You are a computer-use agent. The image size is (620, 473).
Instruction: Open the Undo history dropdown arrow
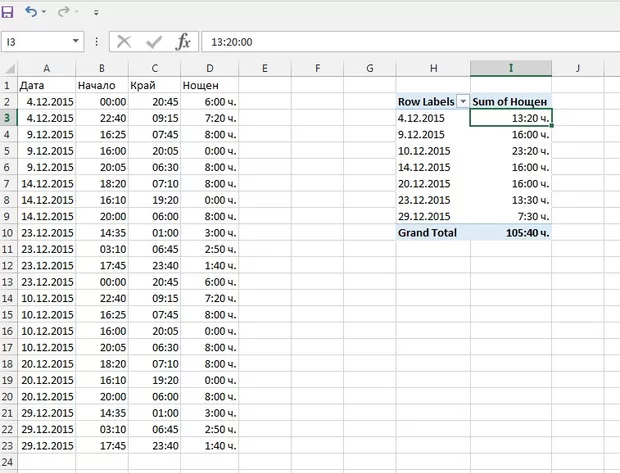(x=45, y=13)
